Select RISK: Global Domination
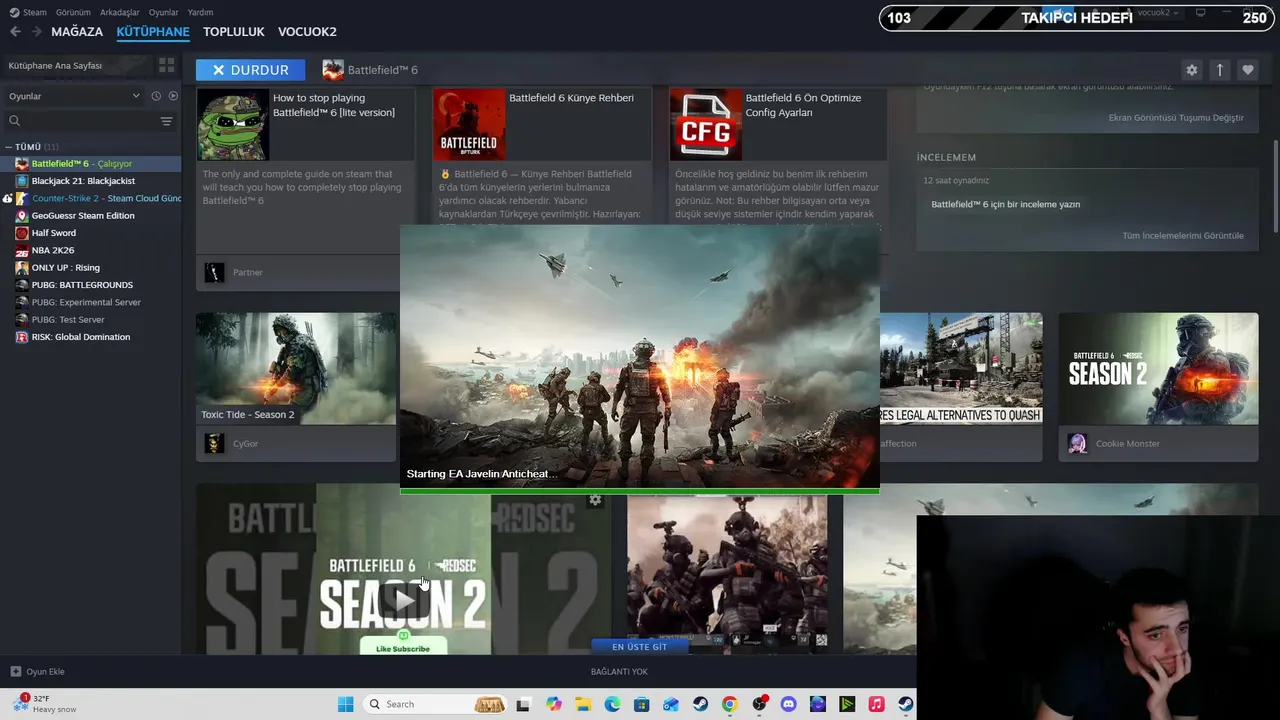 point(91,337)
